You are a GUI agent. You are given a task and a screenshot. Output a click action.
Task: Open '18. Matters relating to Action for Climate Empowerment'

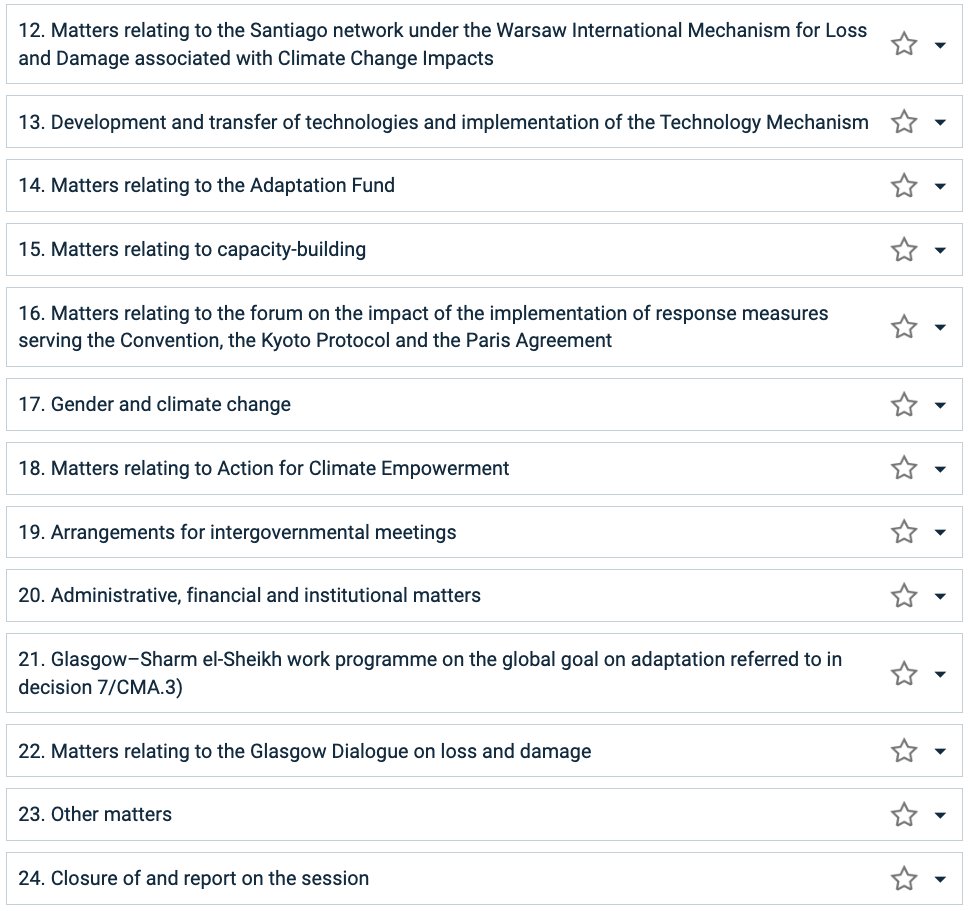[263, 468]
